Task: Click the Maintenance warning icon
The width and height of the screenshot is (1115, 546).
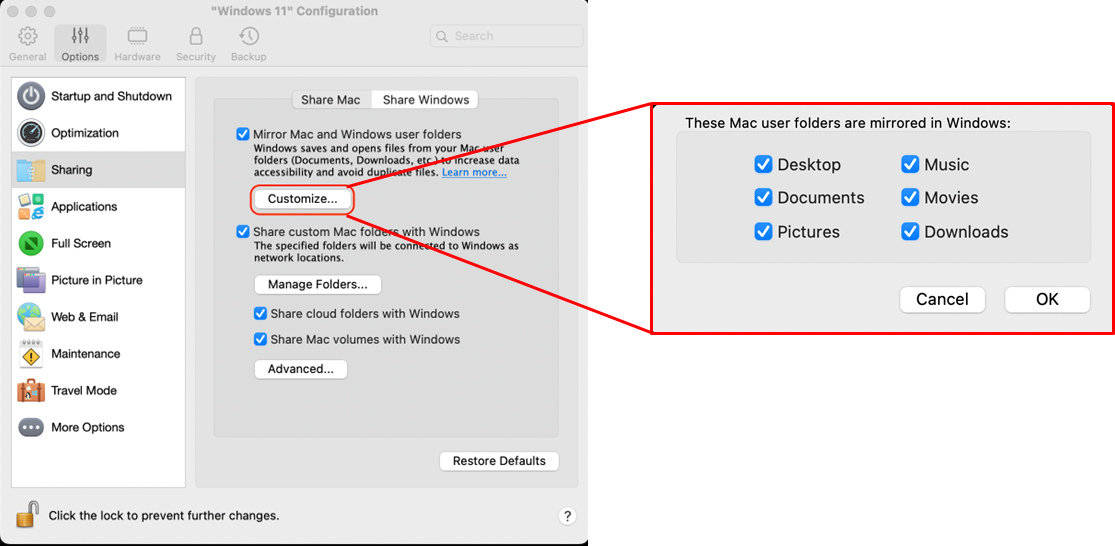Action: point(31,354)
